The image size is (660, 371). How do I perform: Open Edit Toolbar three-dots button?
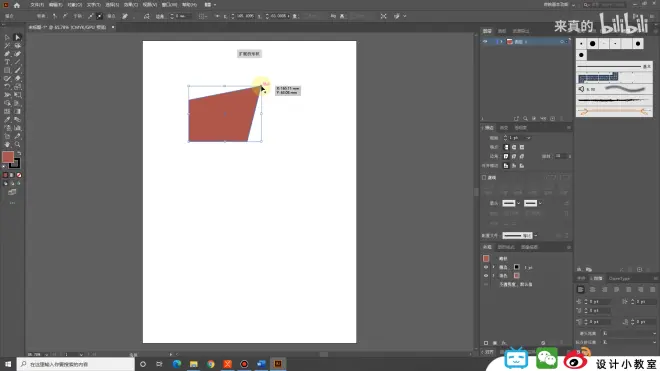click(12, 203)
